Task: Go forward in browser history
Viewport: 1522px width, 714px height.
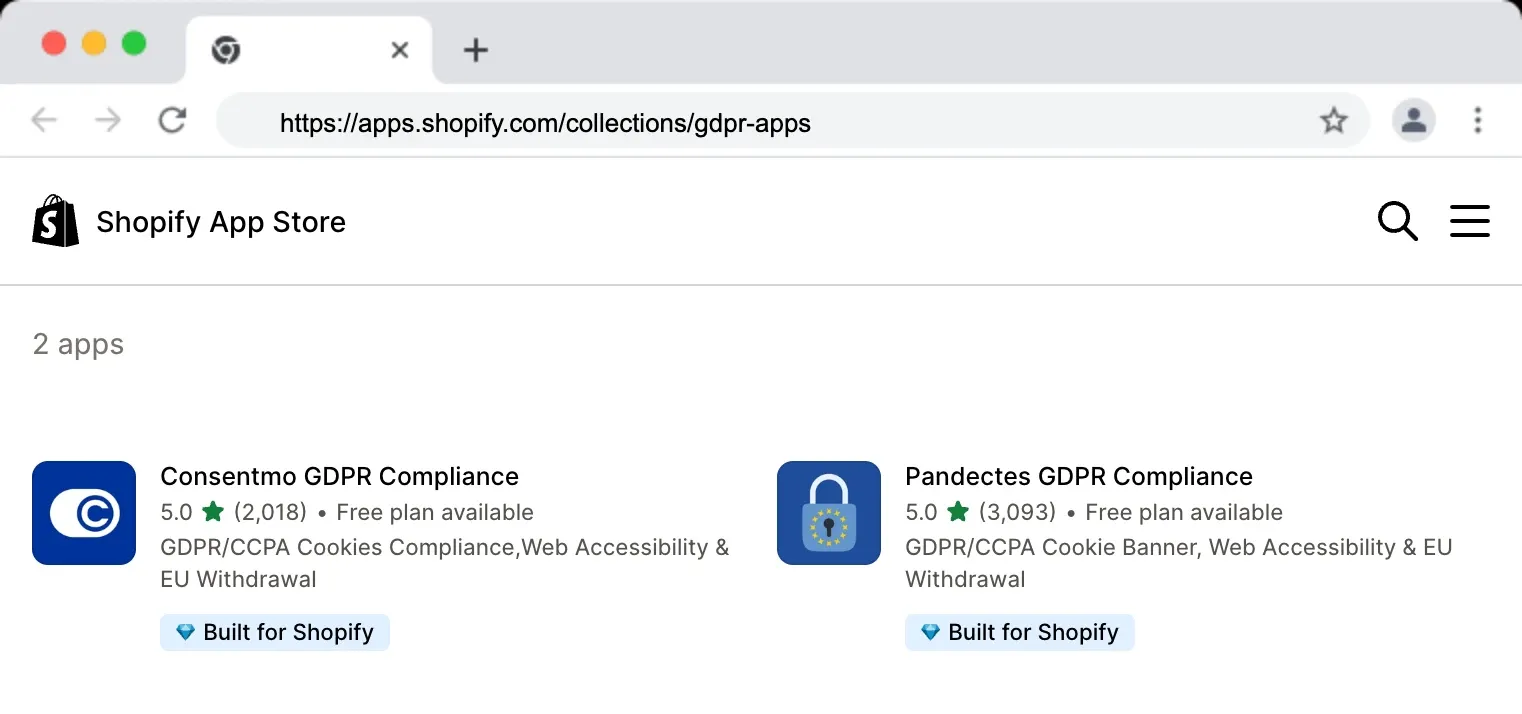Action: click(x=107, y=121)
